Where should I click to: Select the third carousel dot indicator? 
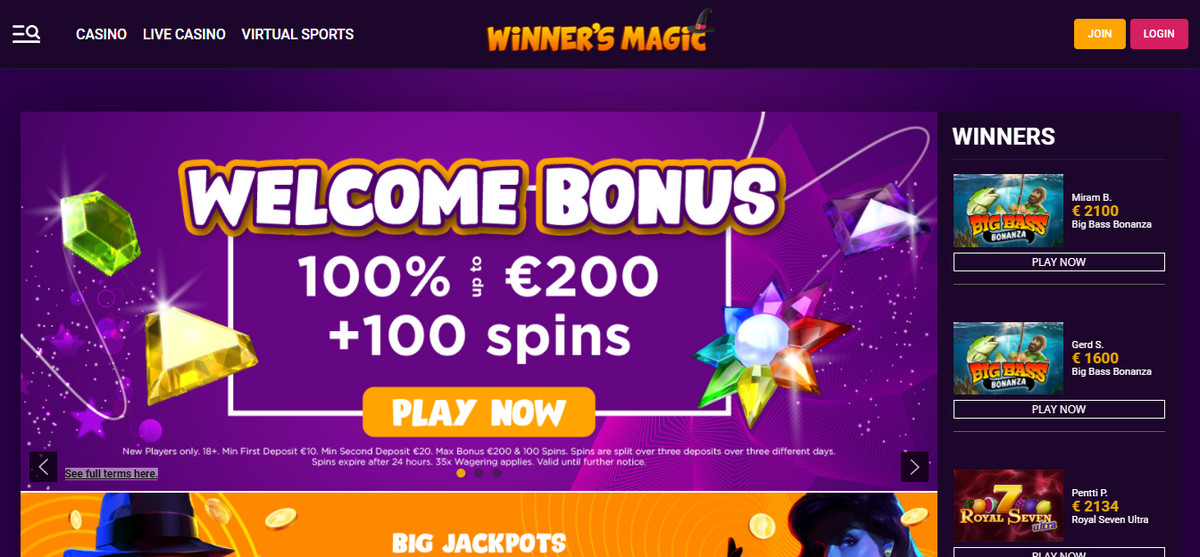pos(497,473)
